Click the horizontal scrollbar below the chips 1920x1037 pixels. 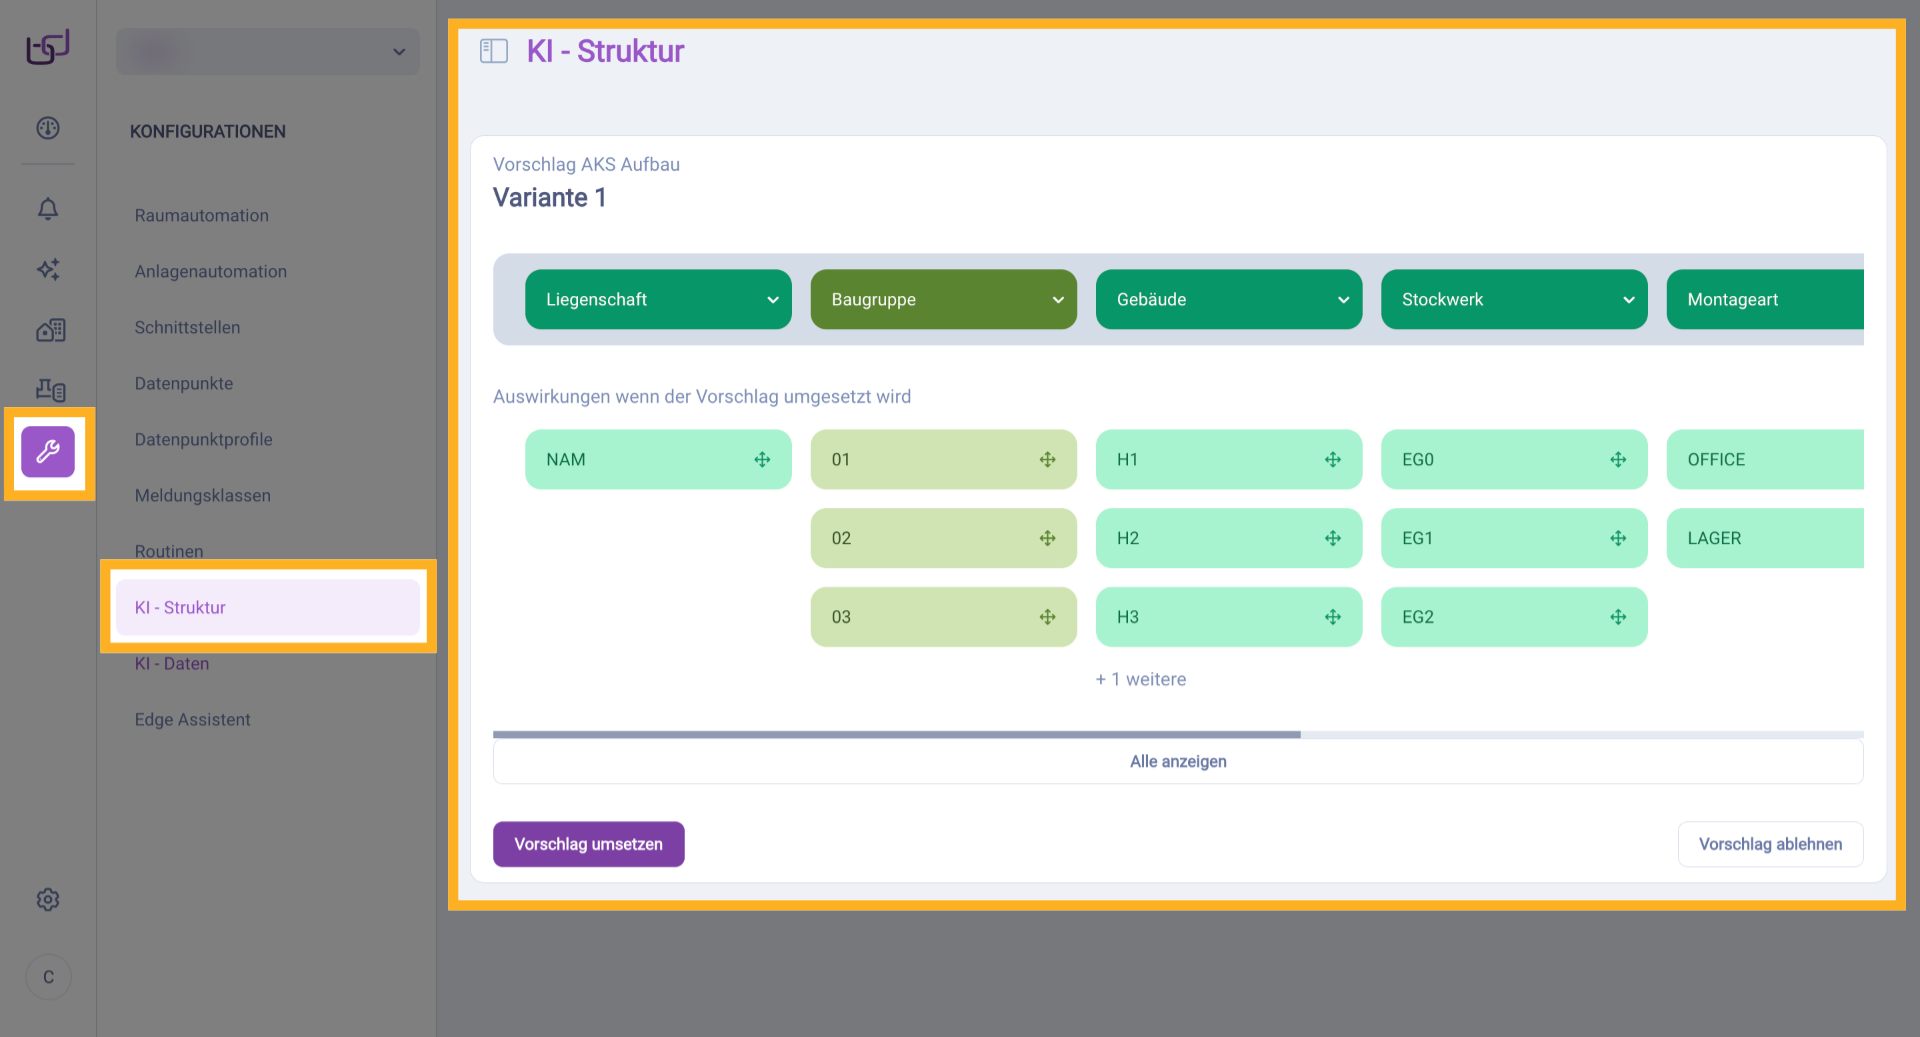896,735
